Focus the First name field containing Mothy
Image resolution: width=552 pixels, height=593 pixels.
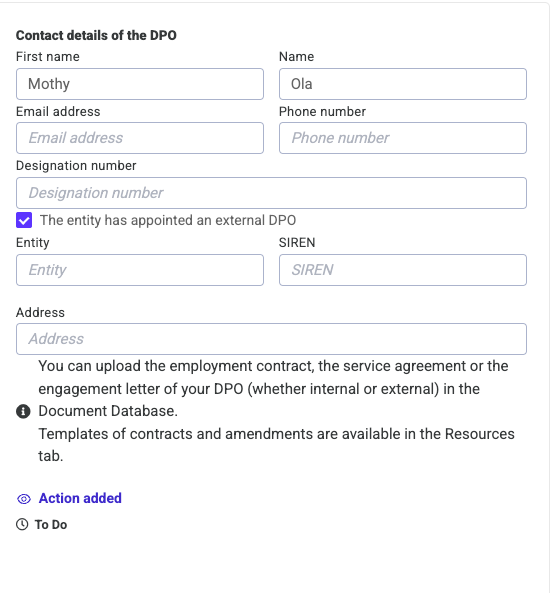tap(140, 84)
